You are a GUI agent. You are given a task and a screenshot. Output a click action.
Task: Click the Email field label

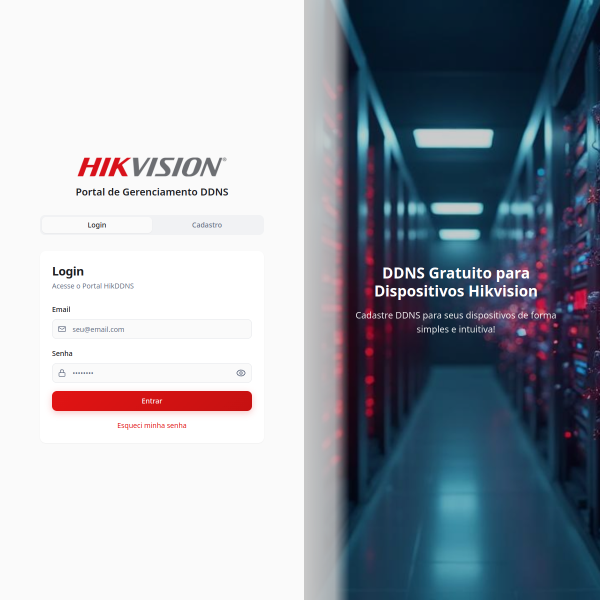click(x=61, y=310)
